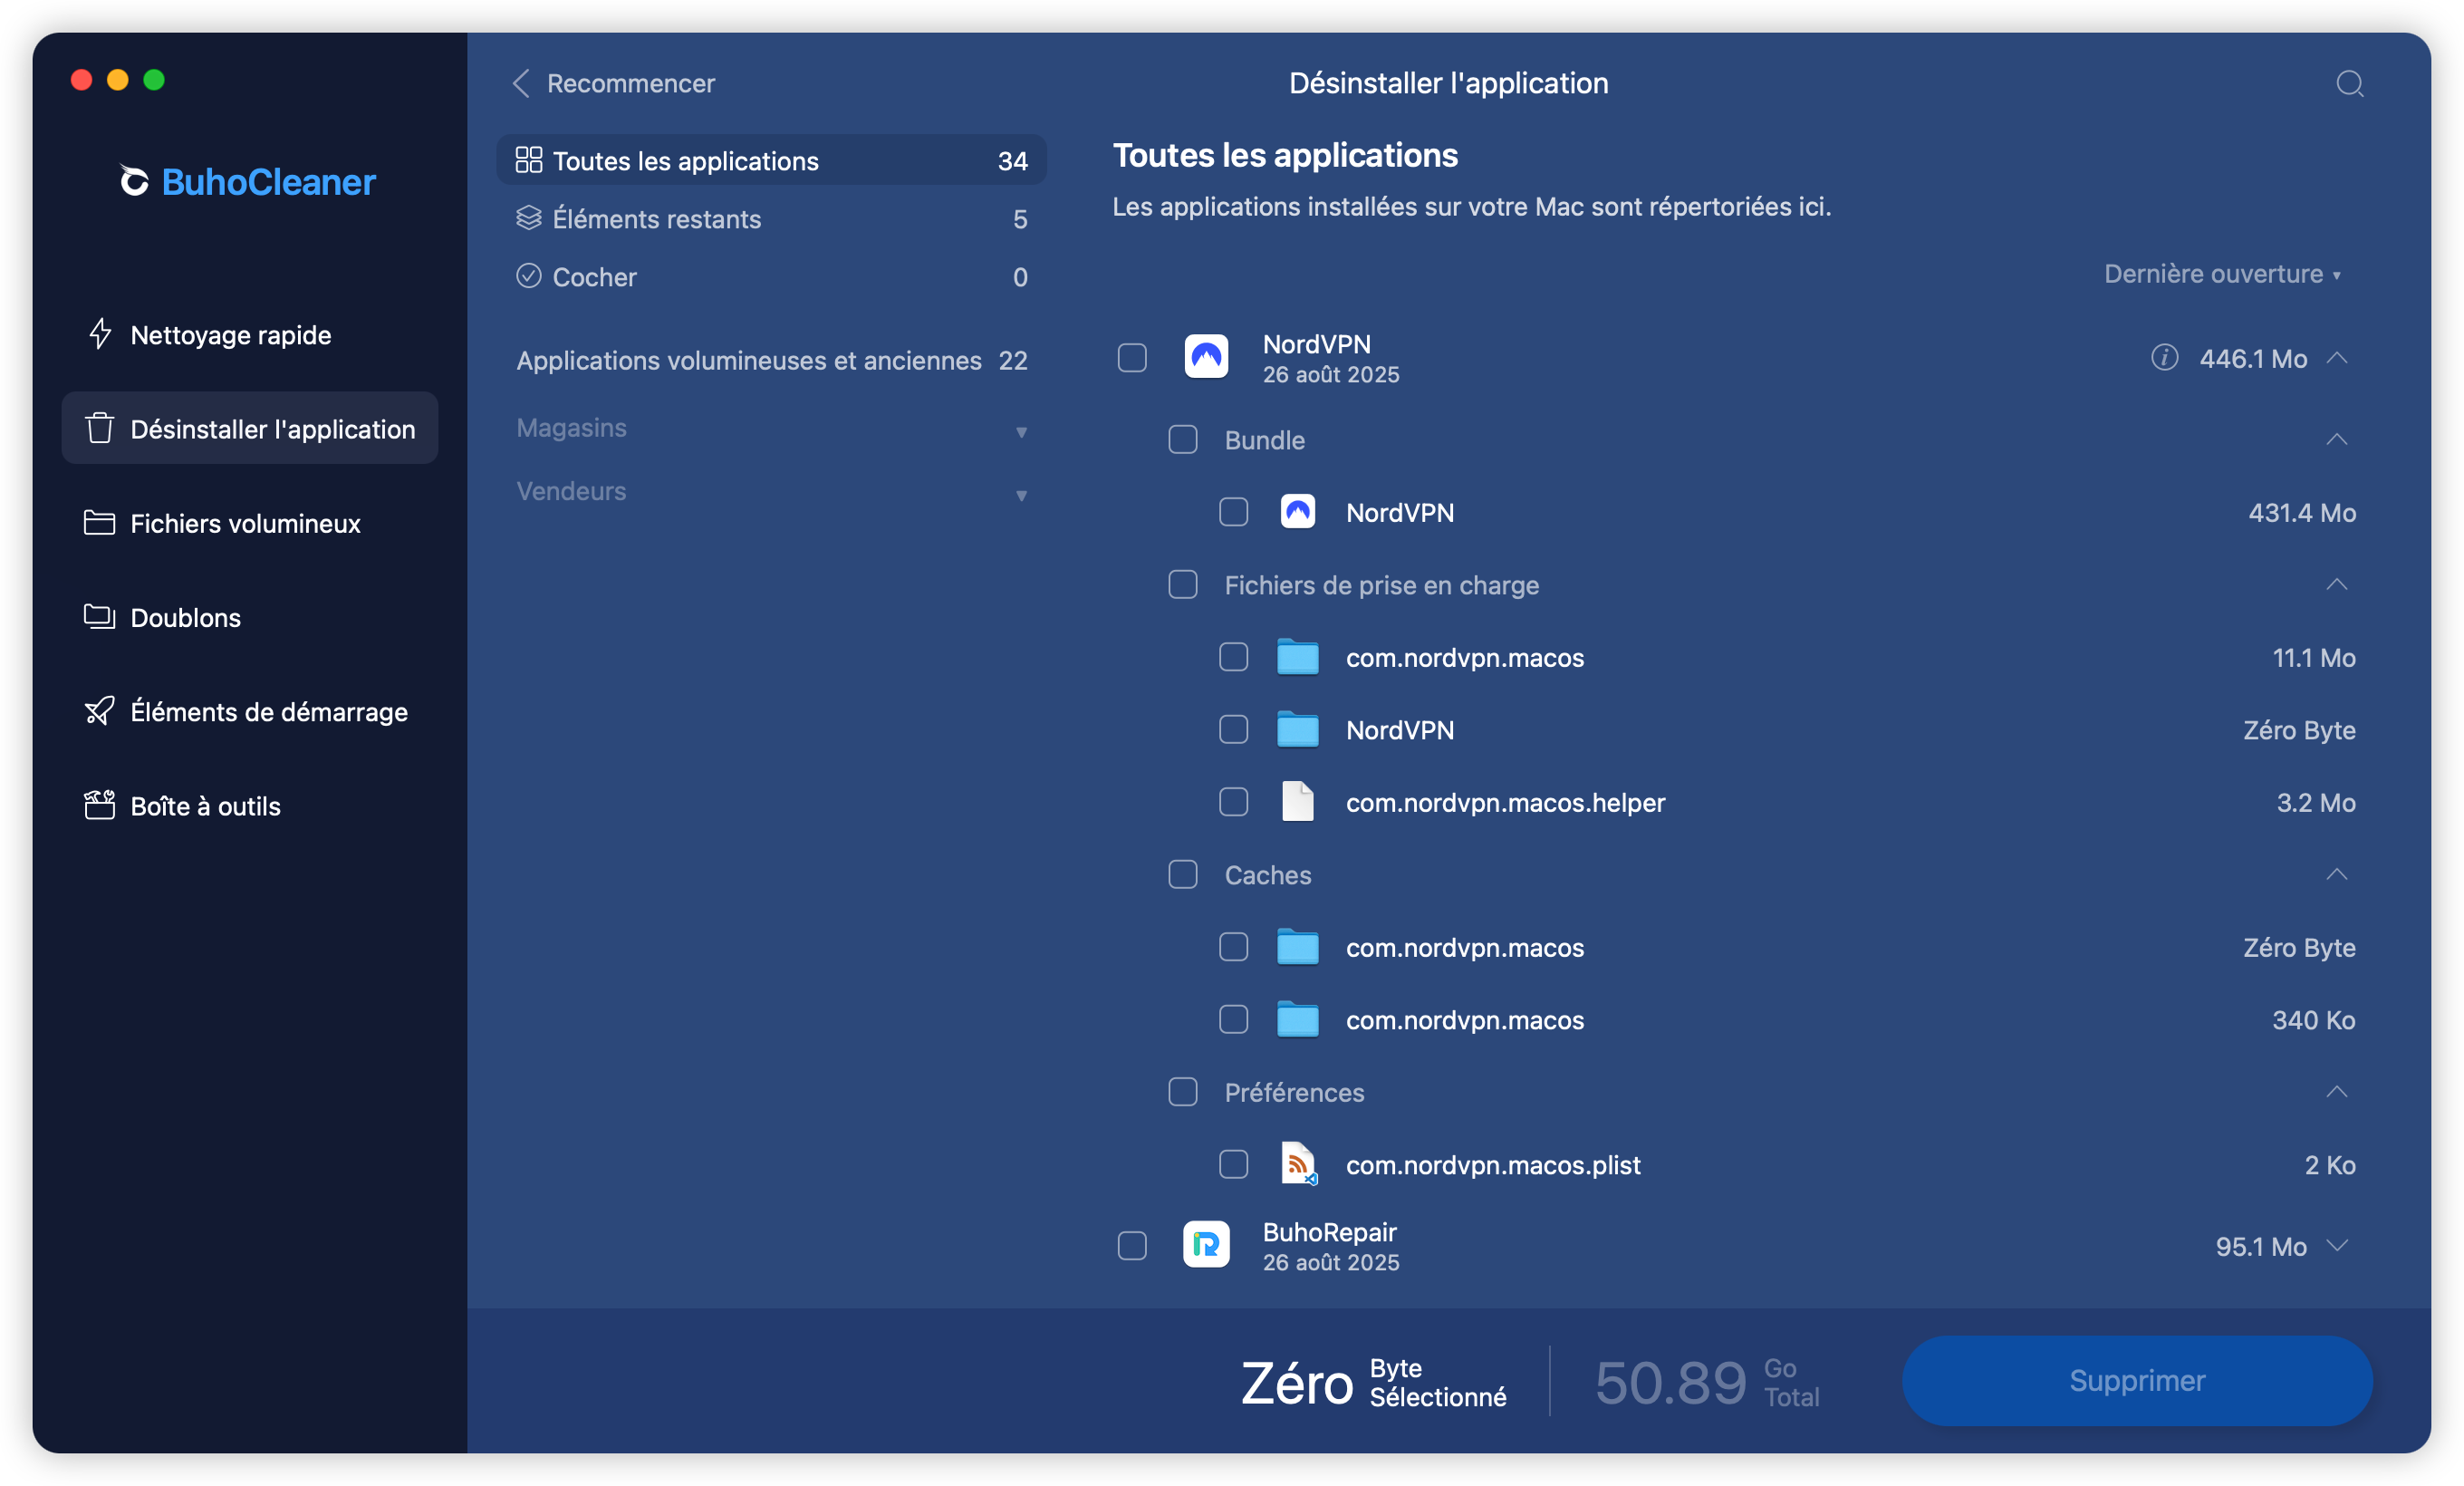Expand the Vendeurs filter arrow
2464x1486 pixels.
tap(1021, 495)
